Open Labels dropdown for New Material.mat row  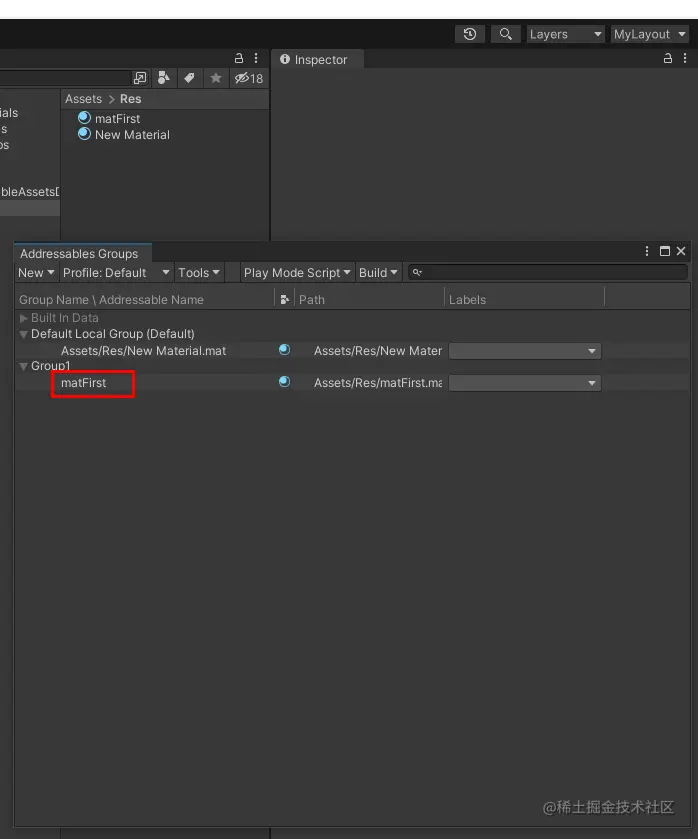click(x=525, y=351)
